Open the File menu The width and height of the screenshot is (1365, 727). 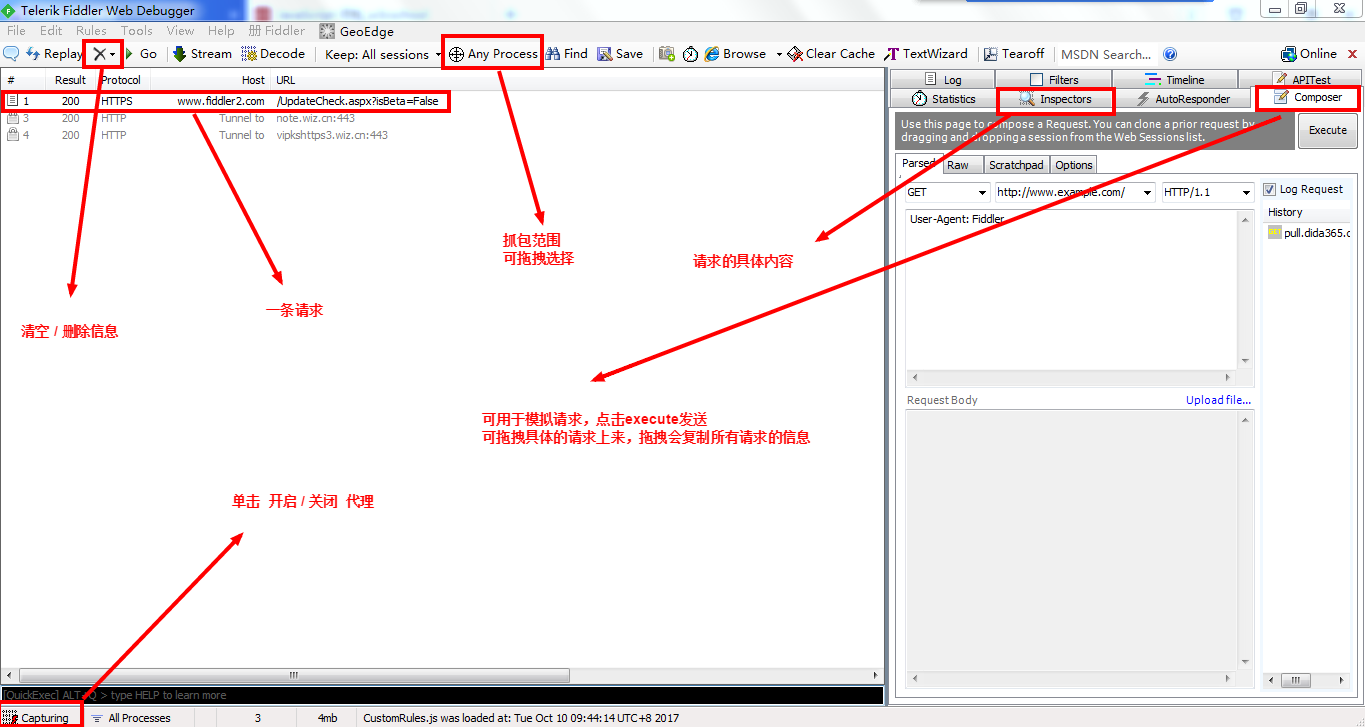click(16, 31)
